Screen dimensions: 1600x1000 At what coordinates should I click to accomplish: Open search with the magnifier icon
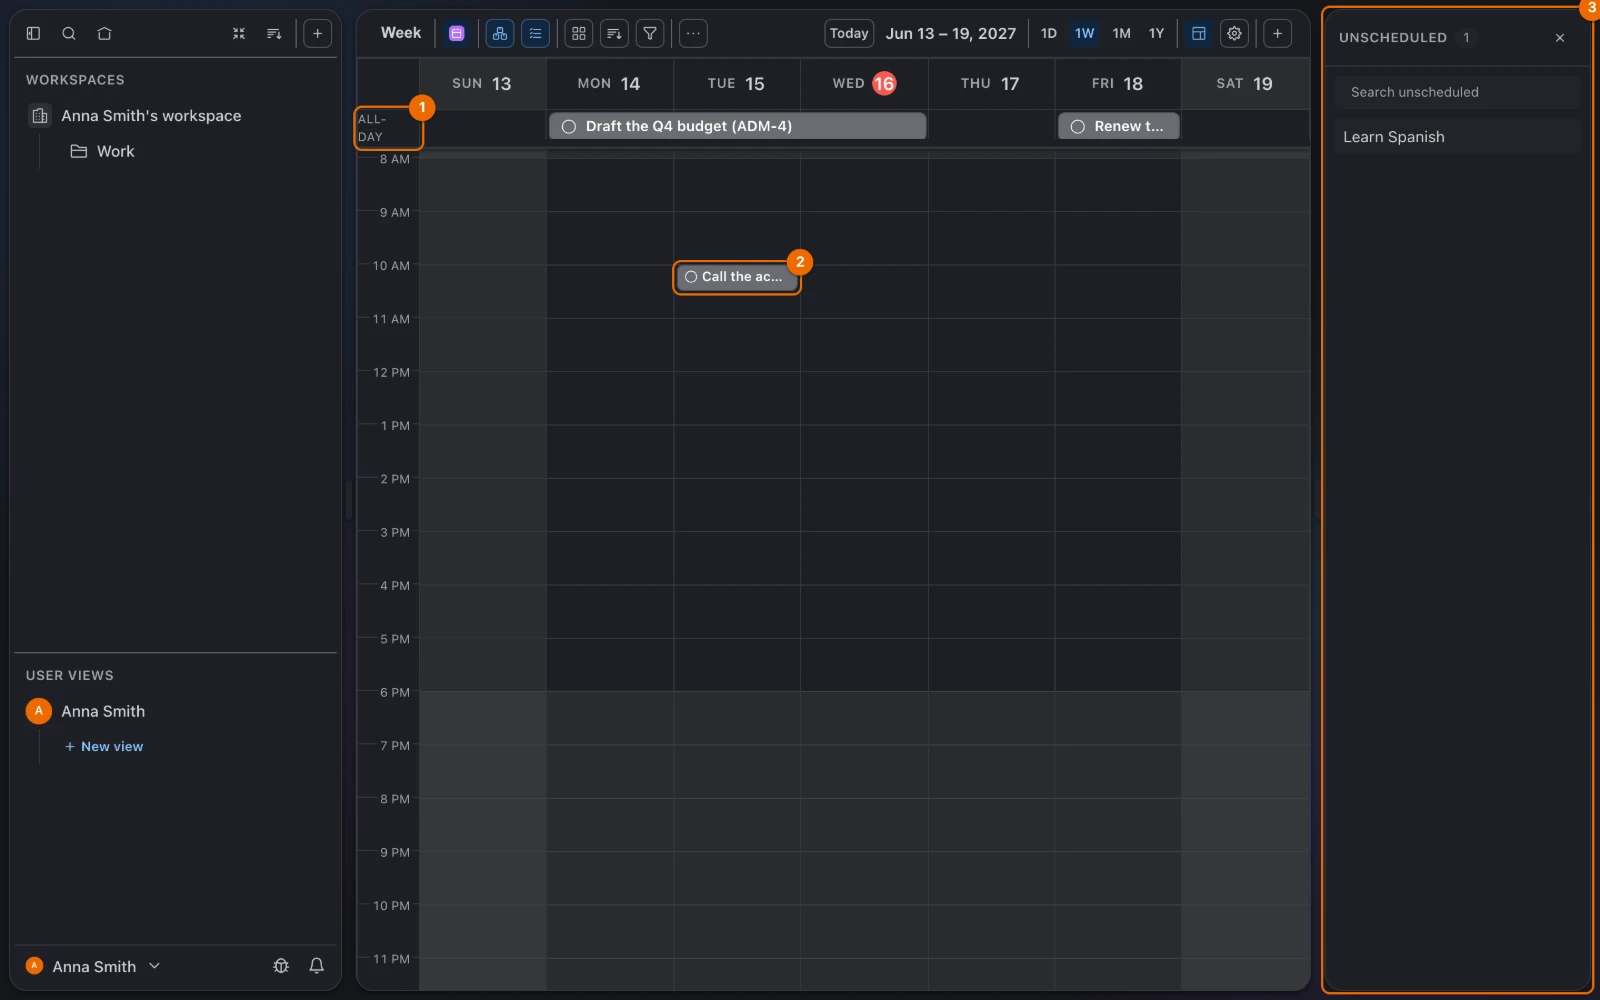[x=69, y=33]
